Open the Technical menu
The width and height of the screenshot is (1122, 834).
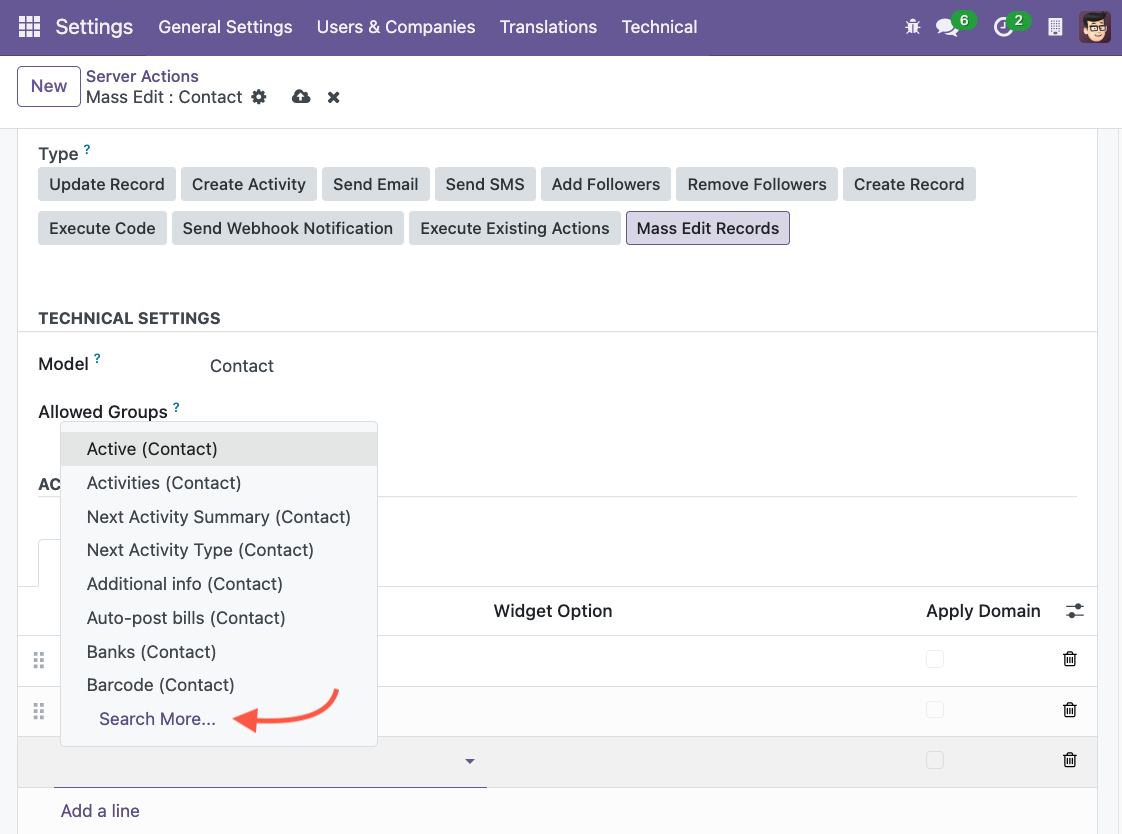click(x=659, y=27)
